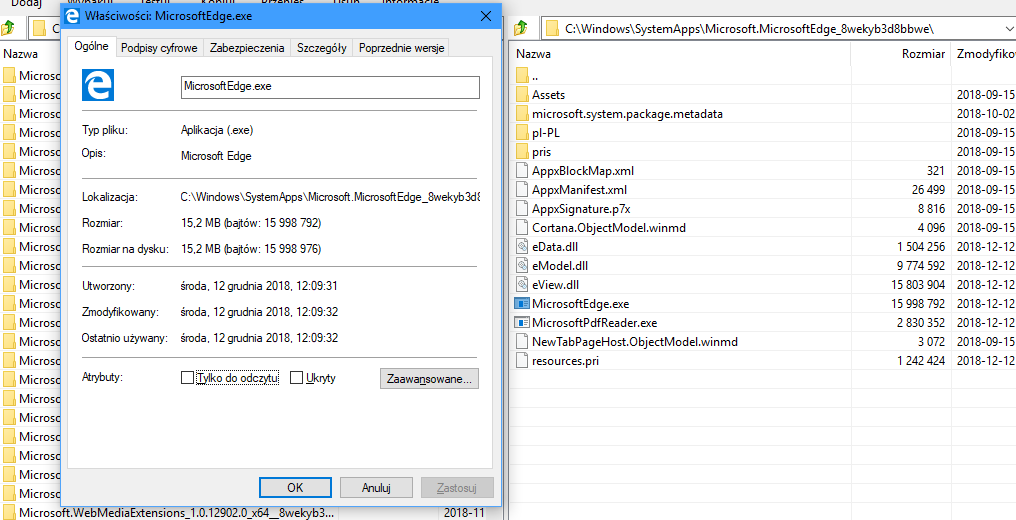Click the folder icon in the right path box

551,28
